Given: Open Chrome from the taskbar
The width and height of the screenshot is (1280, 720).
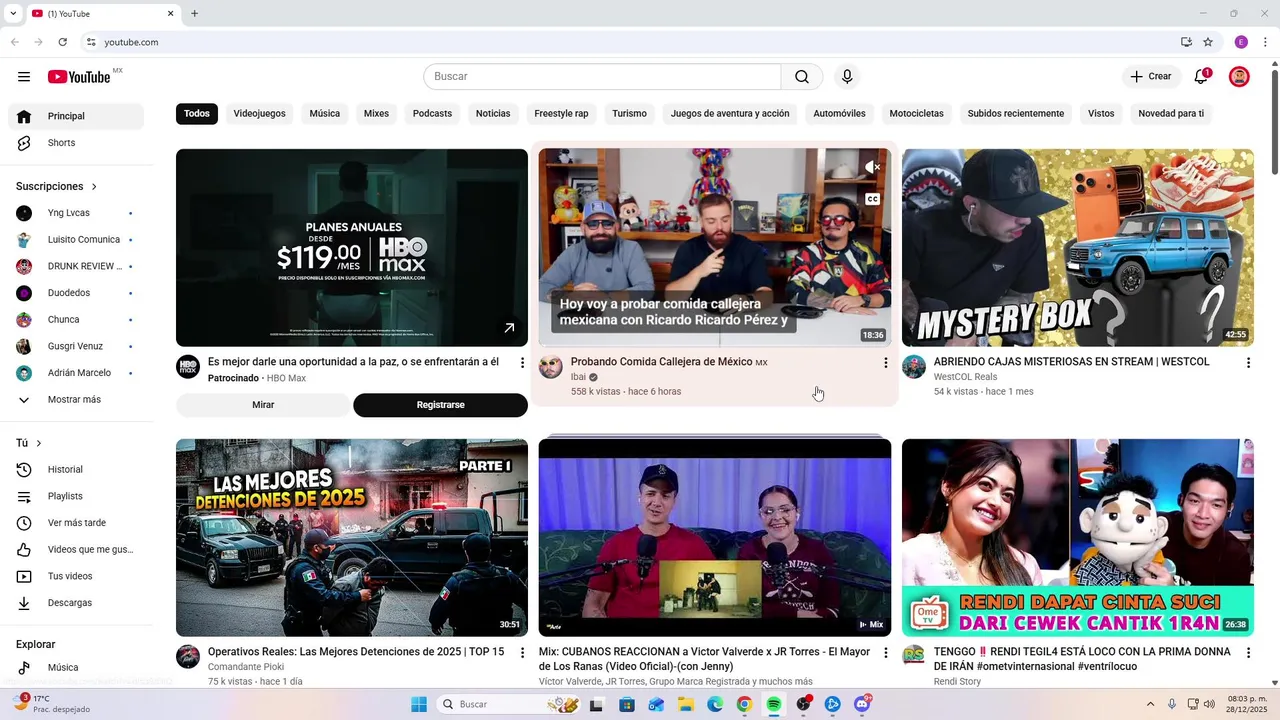Looking at the screenshot, I should (x=744, y=705).
